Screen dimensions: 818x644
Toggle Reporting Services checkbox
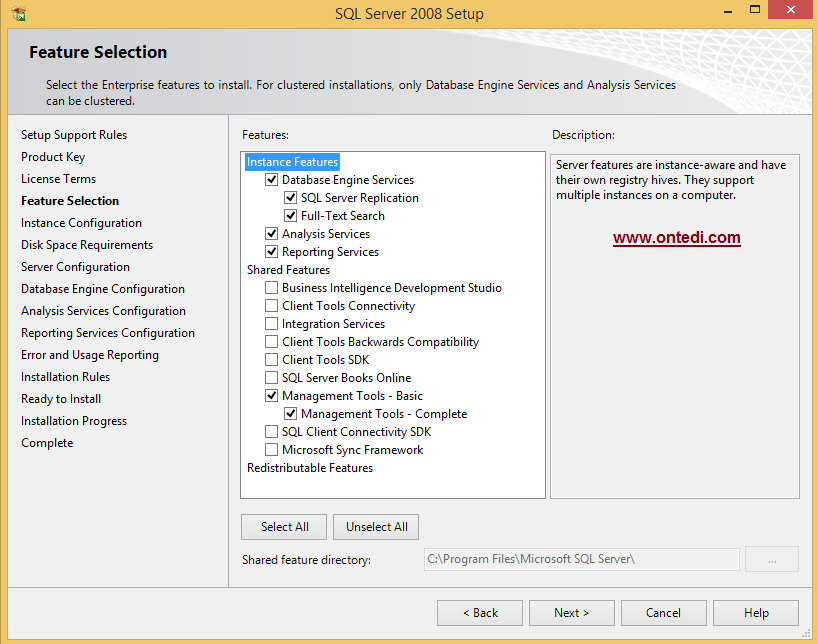[271, 252]
